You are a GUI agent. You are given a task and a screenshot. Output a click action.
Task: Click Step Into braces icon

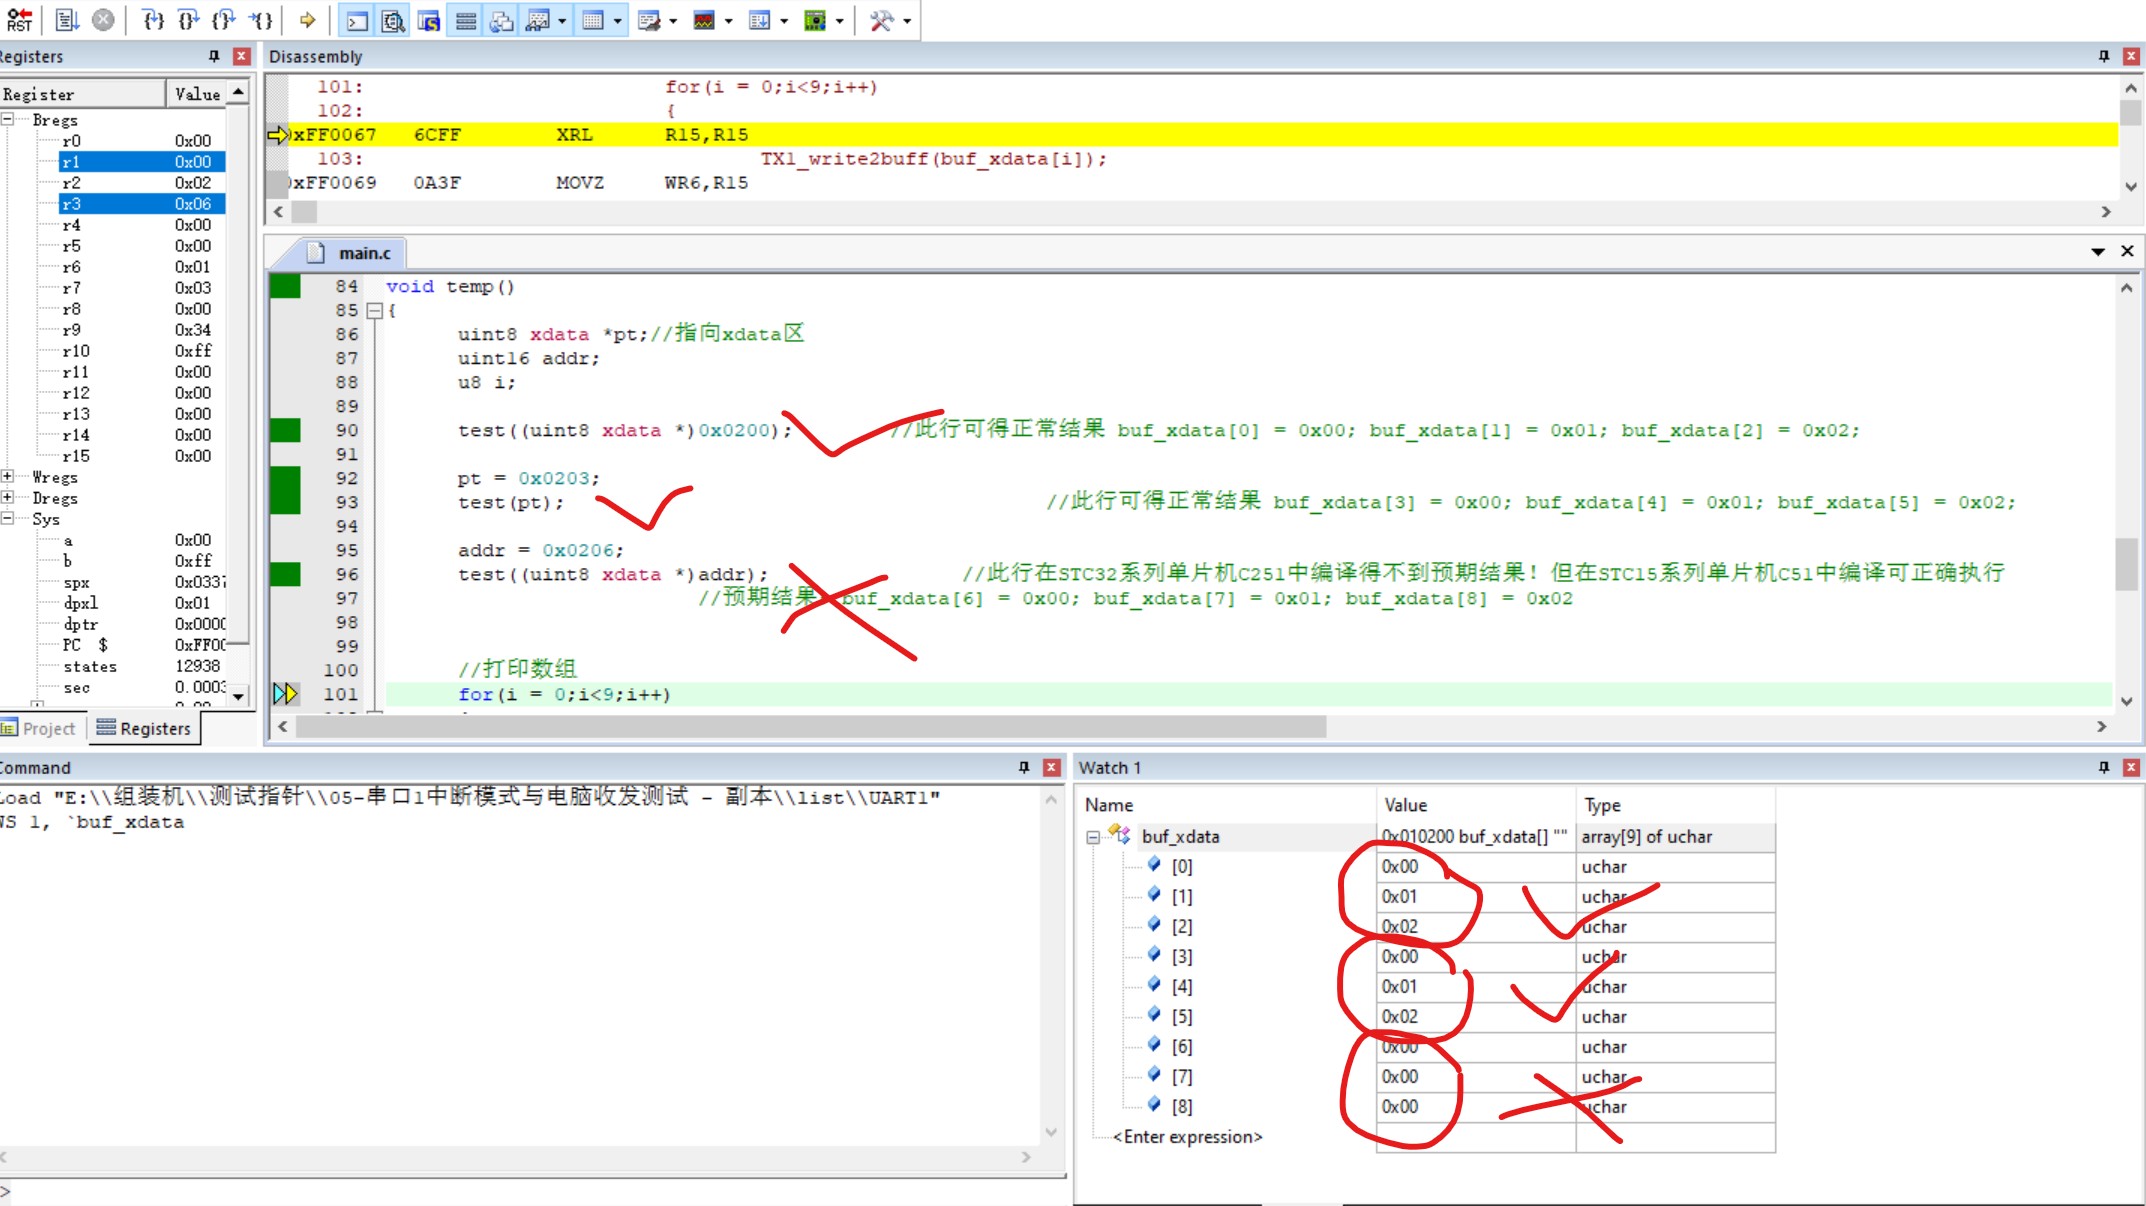click(153, 19)
